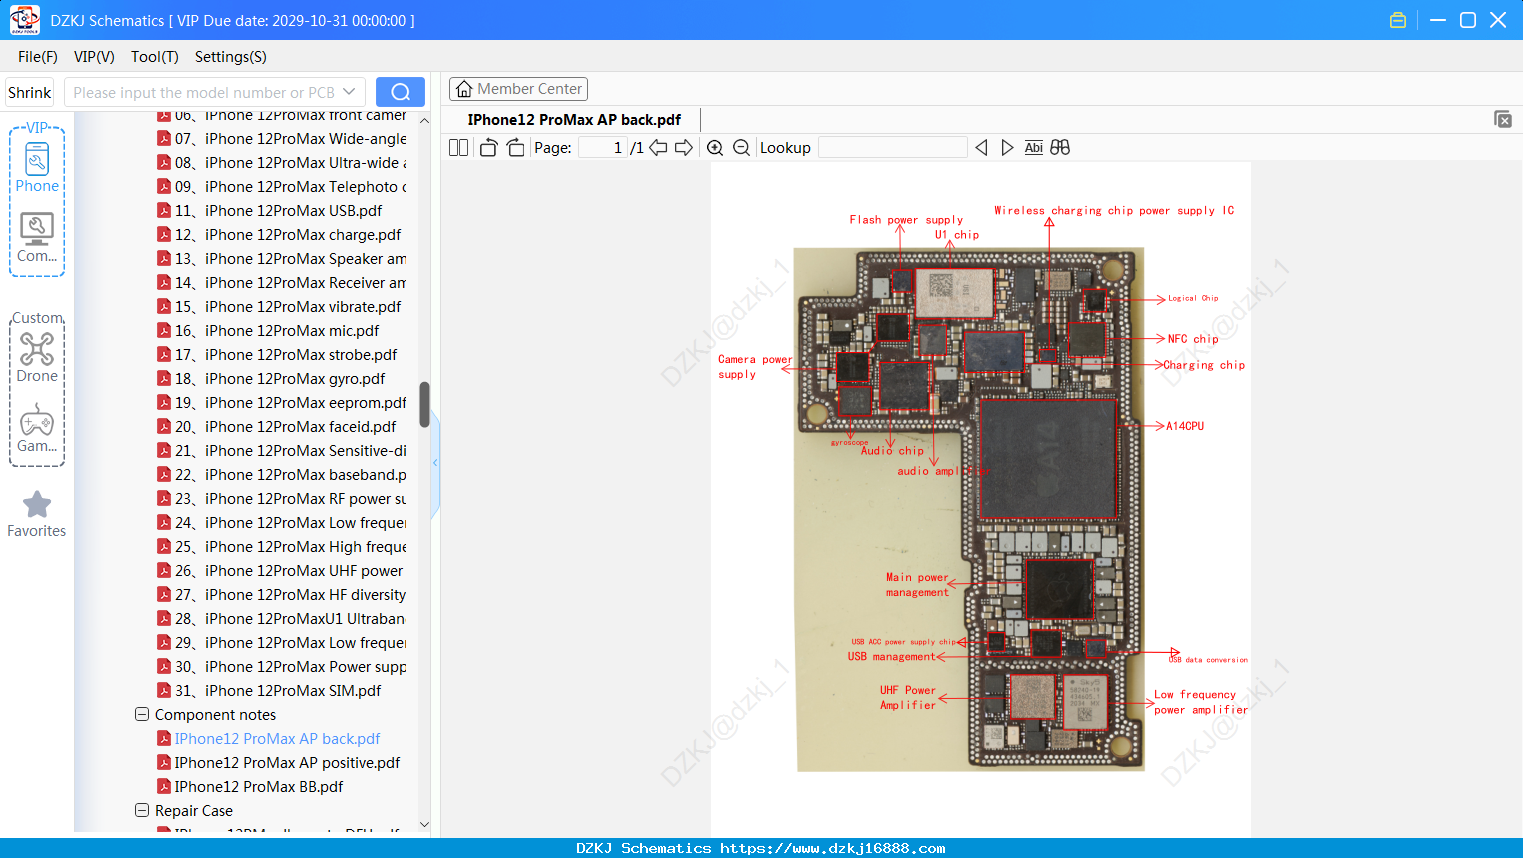Open iPhone 12ProMax SIM.pdf
The height and width of the screenshot is (858, 1523).
click(269, 691)
